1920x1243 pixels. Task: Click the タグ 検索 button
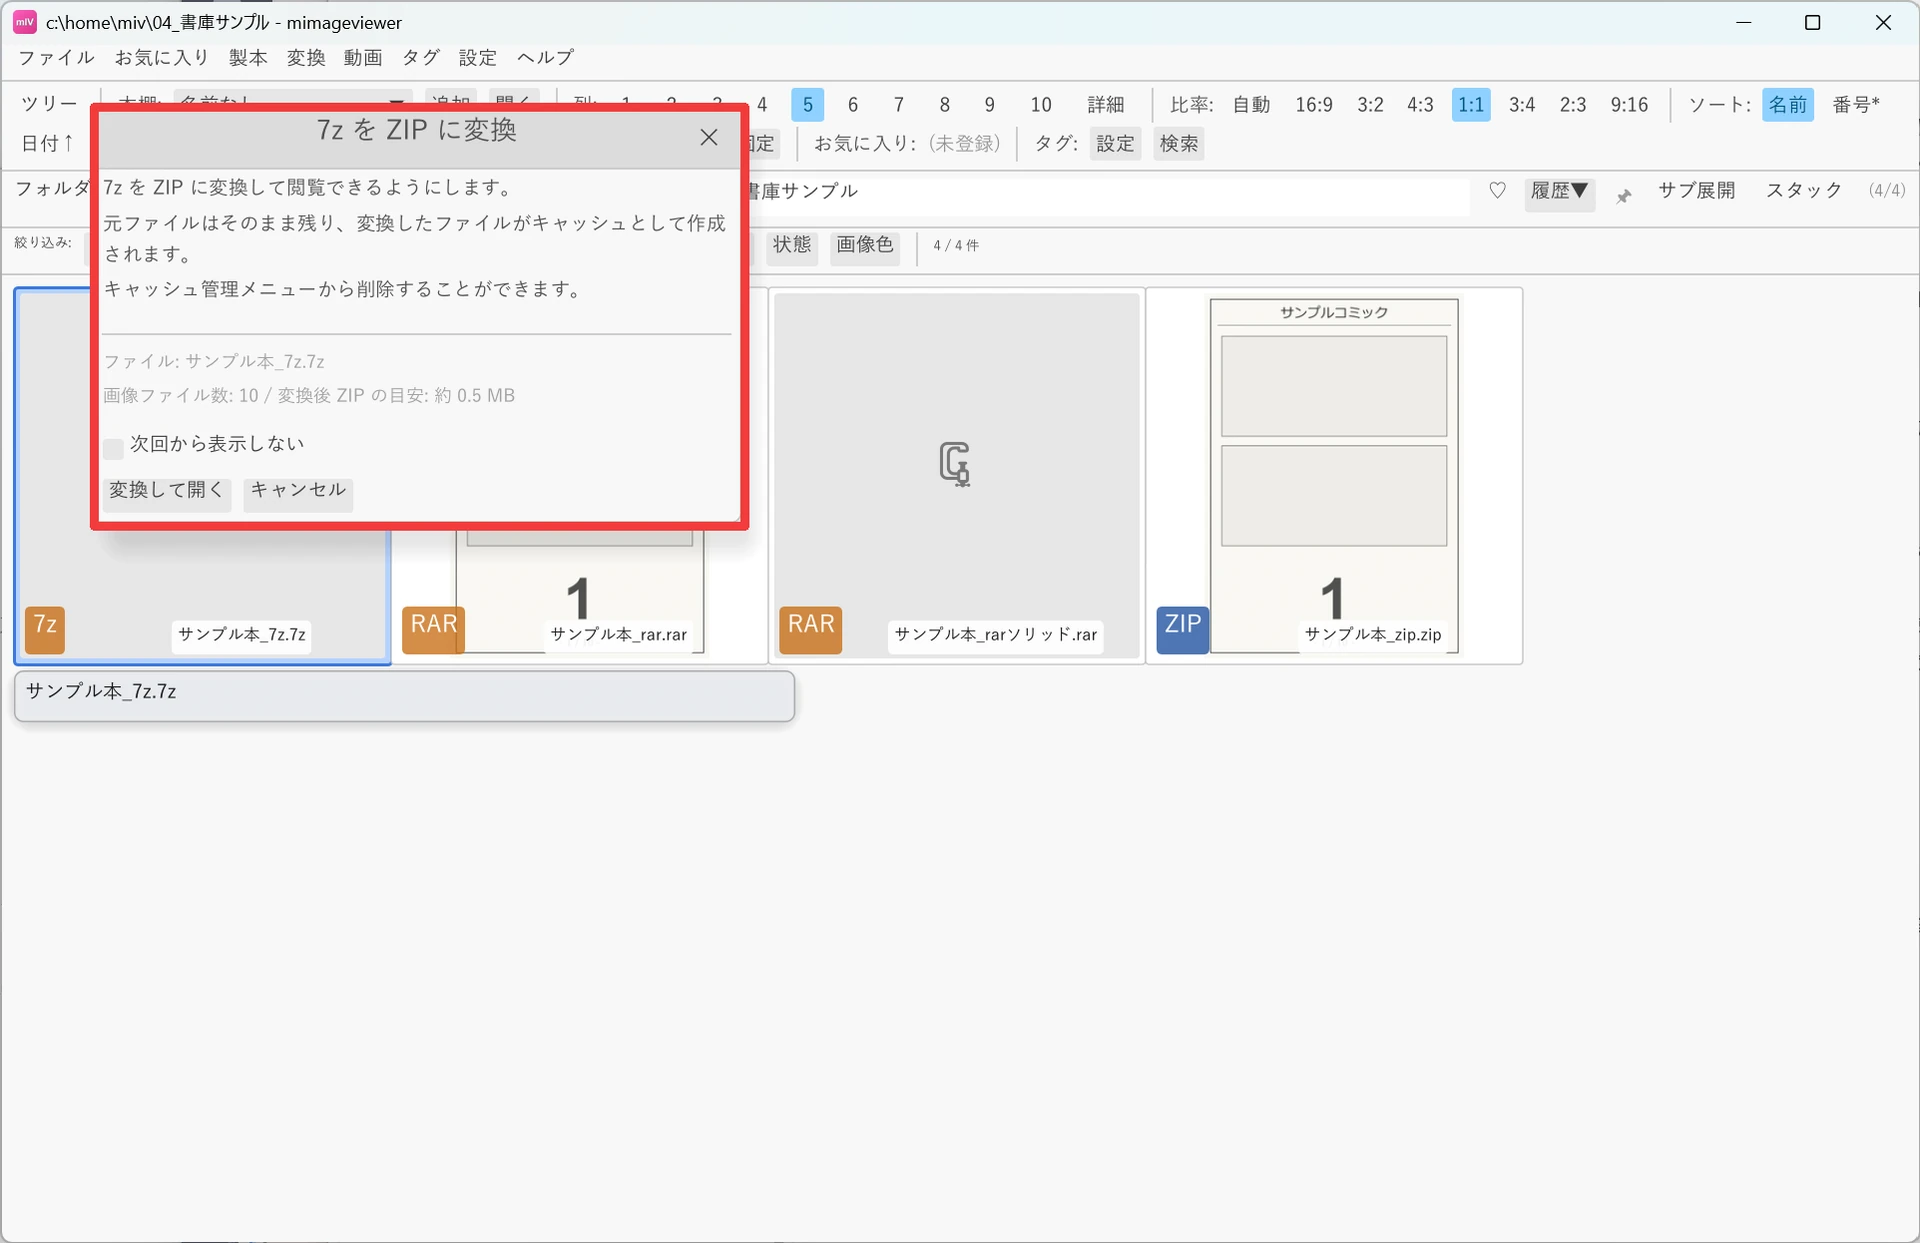click(1179, 144)
